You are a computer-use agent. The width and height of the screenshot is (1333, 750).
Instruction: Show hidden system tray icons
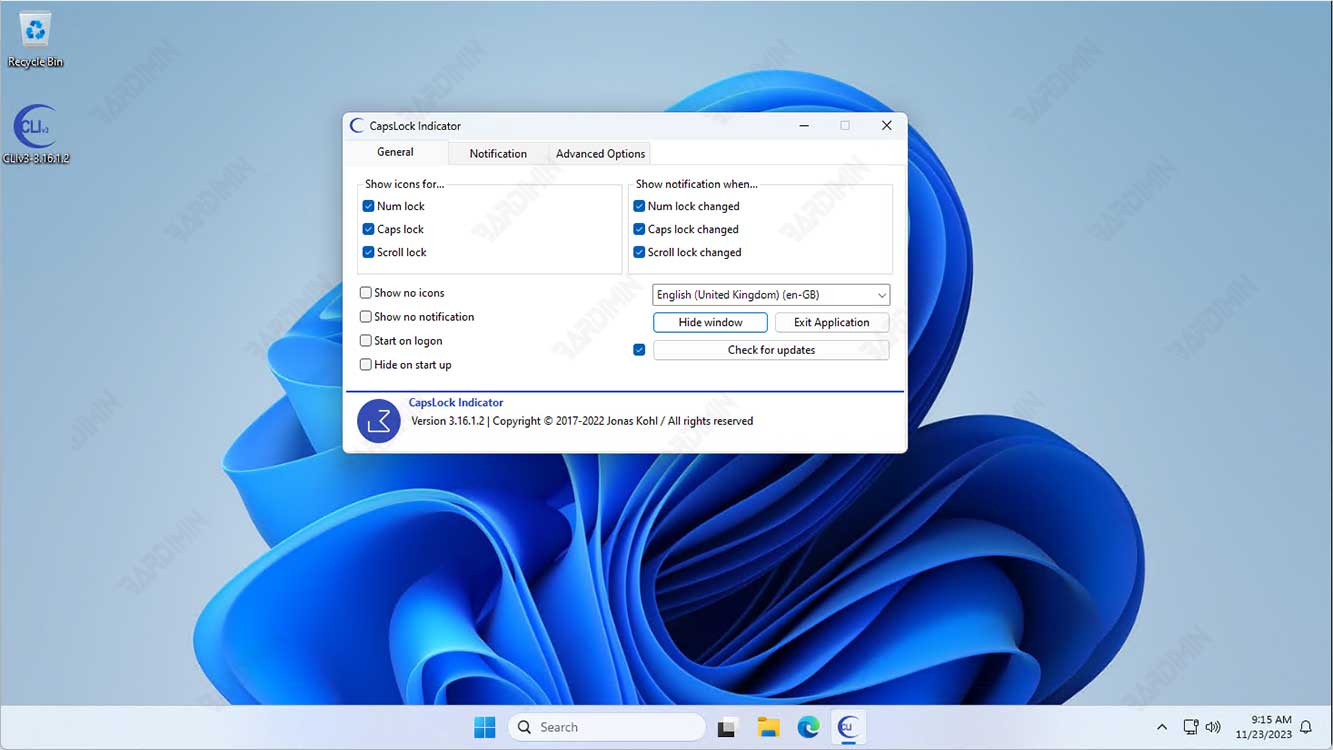[1162, 727]
